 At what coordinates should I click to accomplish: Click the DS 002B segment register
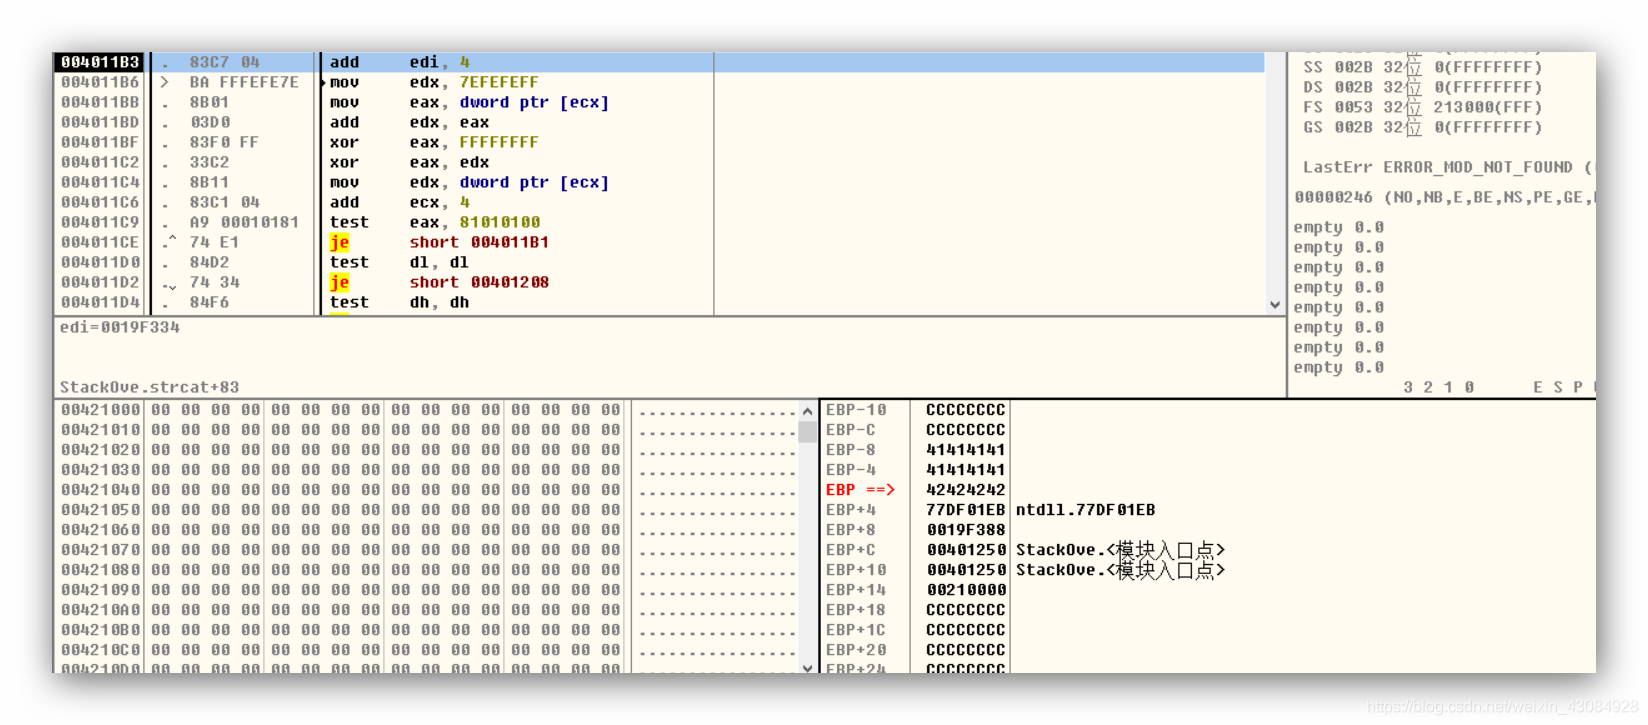[1422, 87]
